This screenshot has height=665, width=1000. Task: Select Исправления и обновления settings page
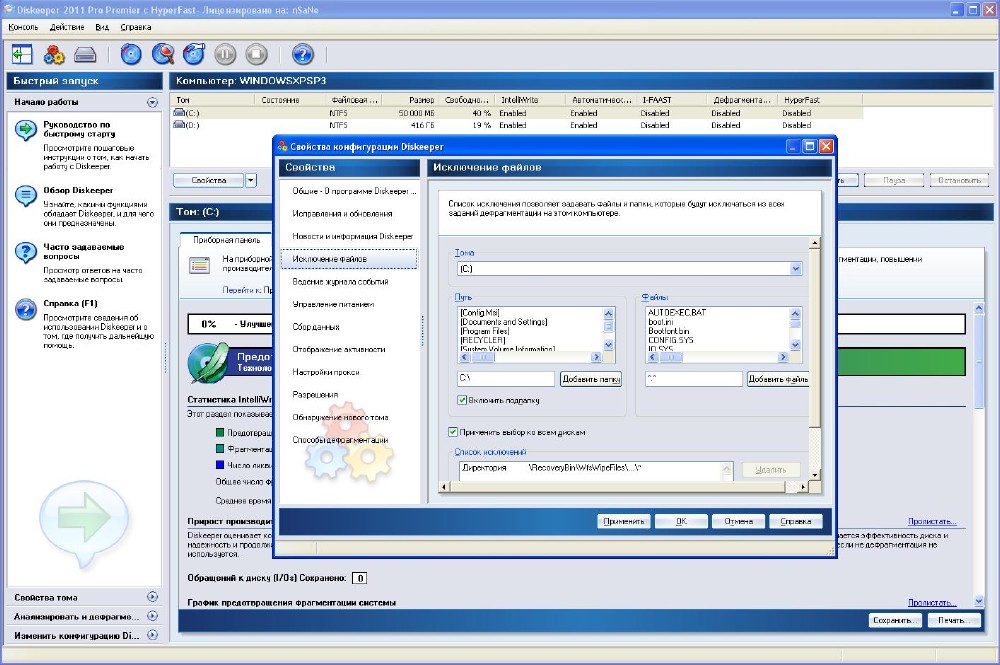pos(342,214)
